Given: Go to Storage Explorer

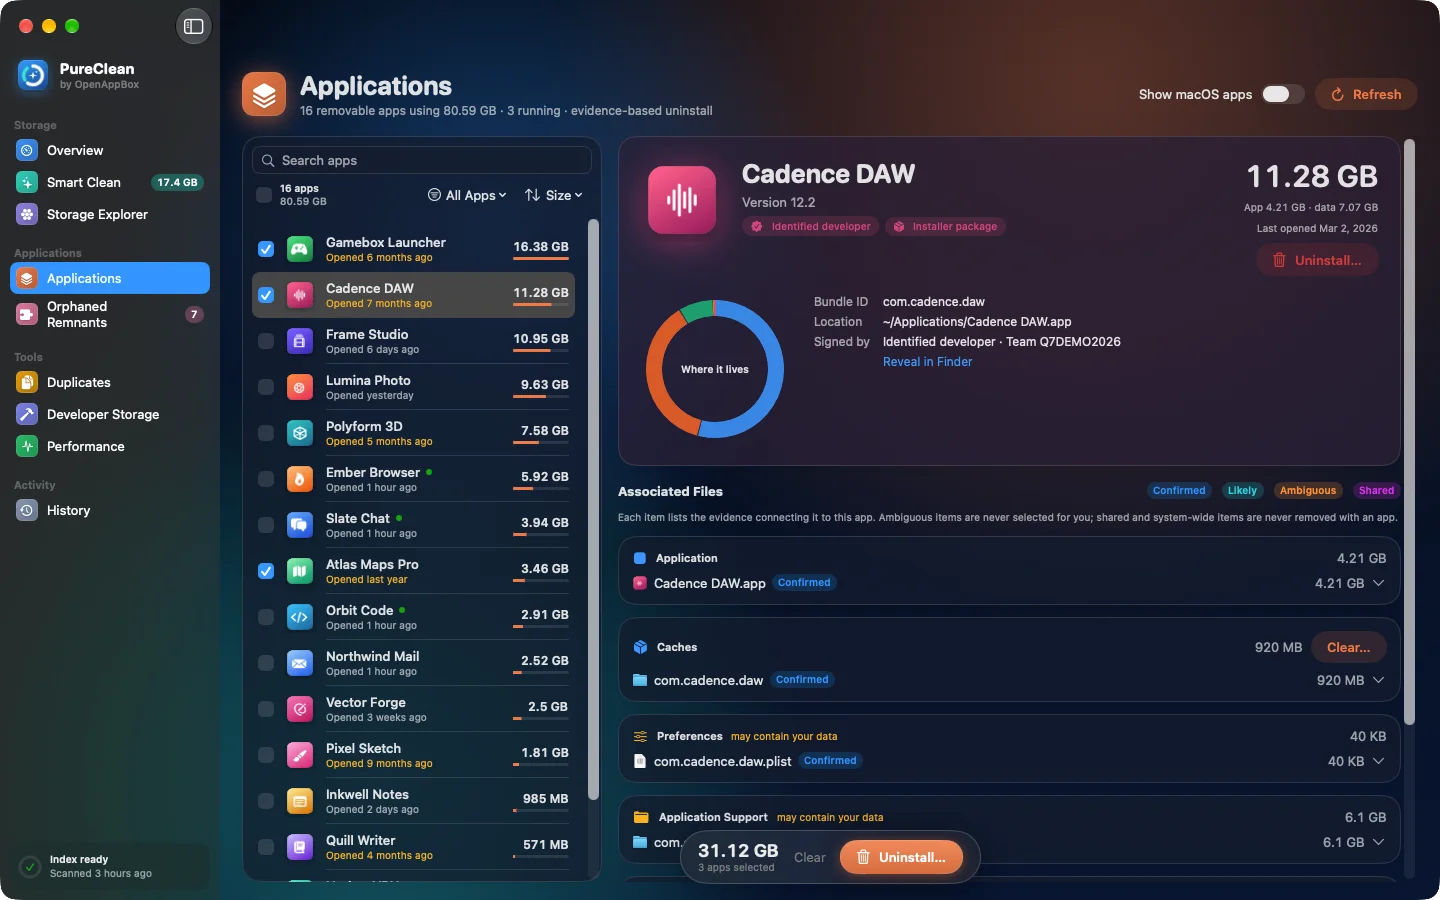Looking at the screenshot, I should click(x=110, y=214).
